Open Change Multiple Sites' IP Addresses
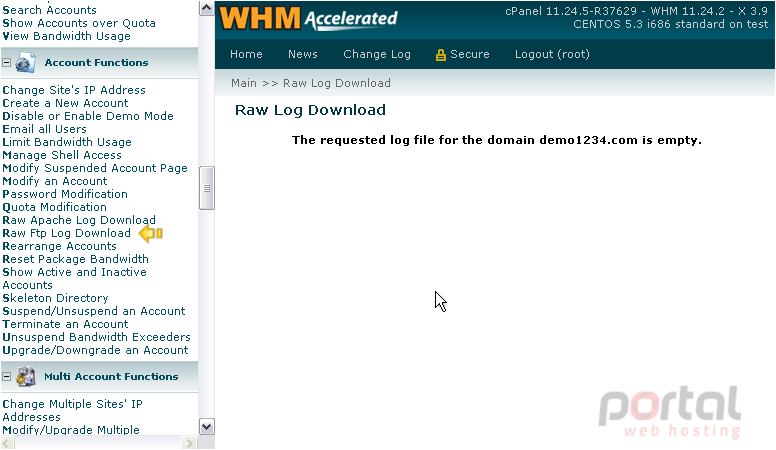Viewport: 776px width, 450px height. (72, 410)
